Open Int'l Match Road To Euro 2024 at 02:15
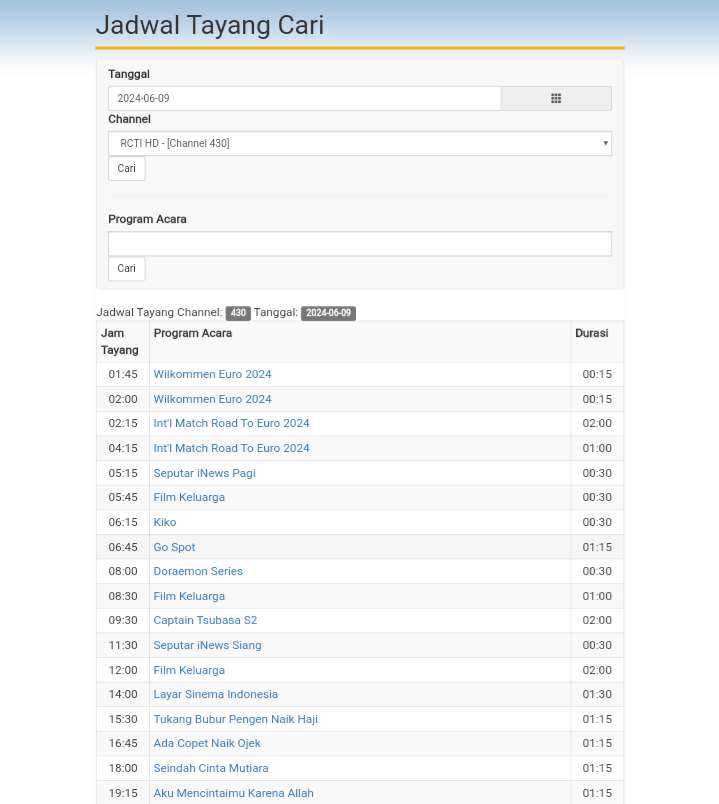 tap(231, 423)
